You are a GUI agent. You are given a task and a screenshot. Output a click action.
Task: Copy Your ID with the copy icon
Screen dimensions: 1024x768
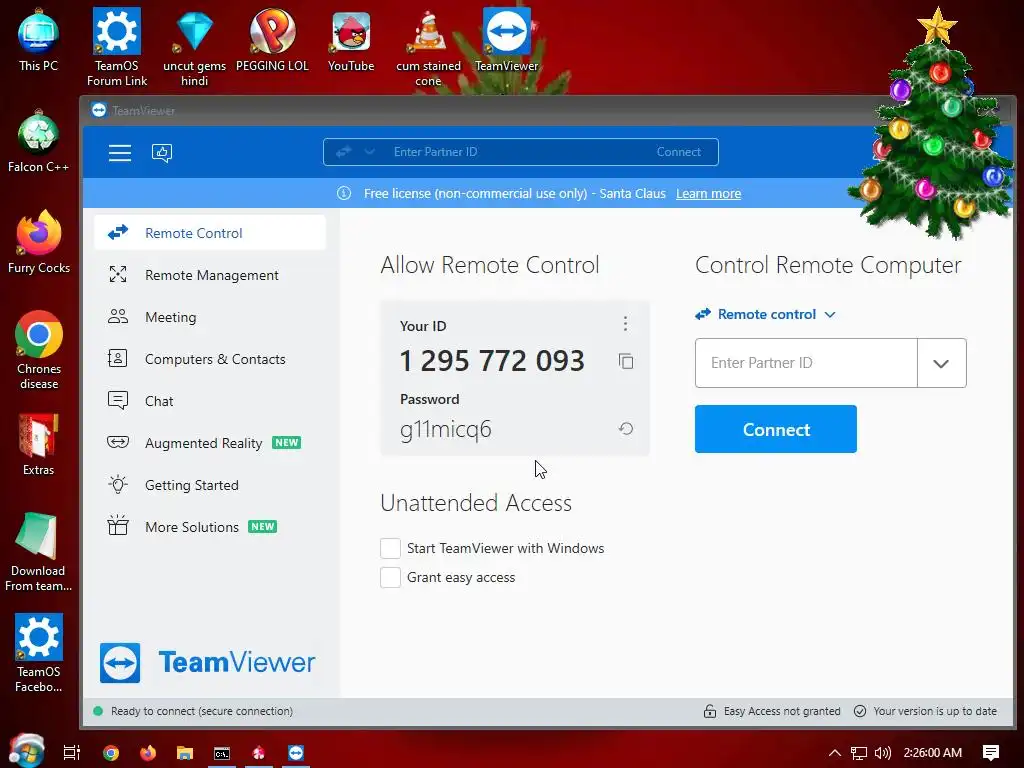pyautogui.click(x=626, y=361)
